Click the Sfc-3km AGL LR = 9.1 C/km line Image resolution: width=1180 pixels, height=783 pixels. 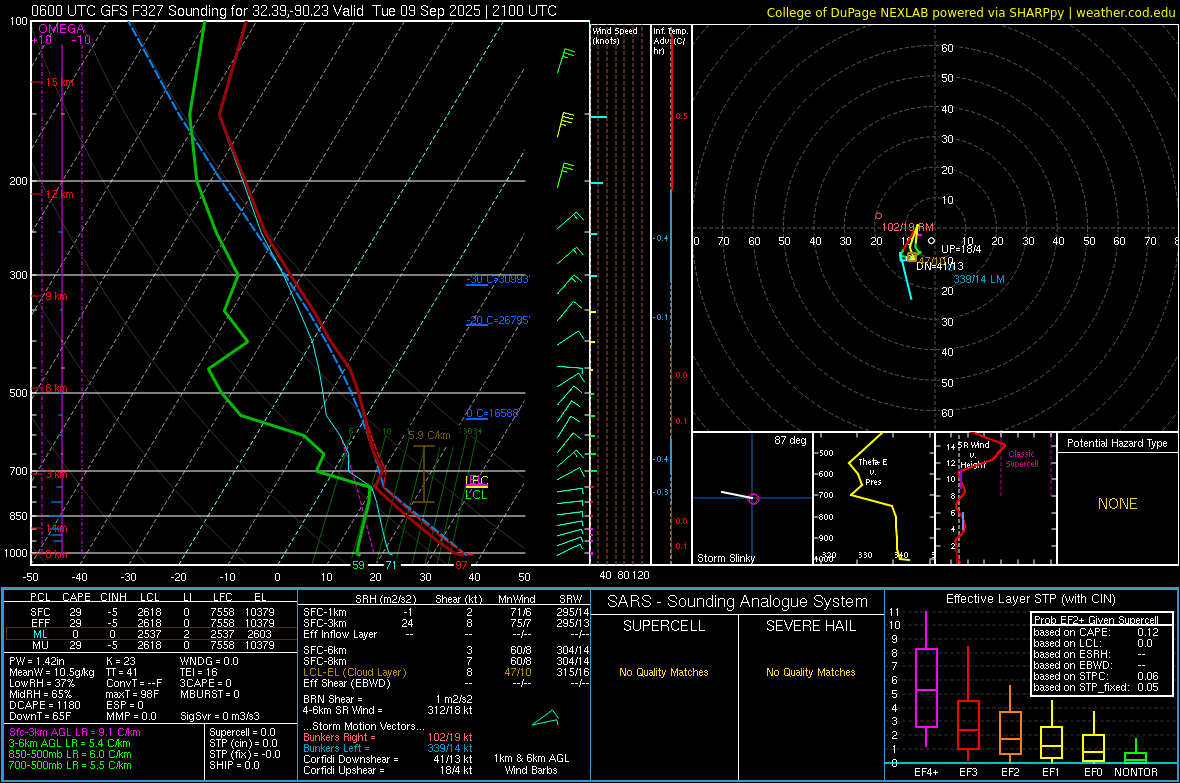pos(75,732)
